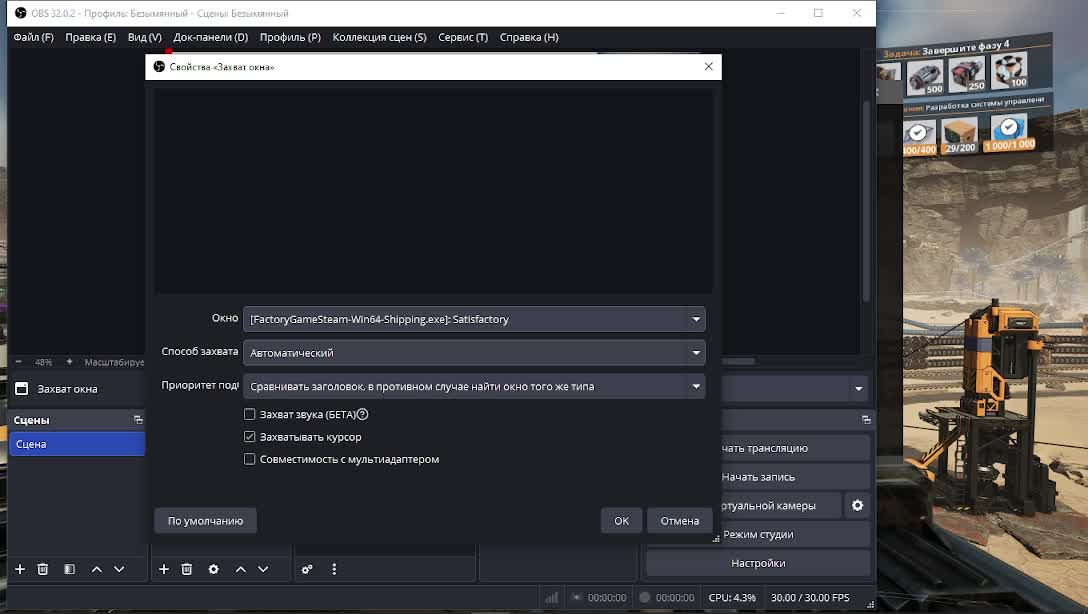Open the Приоритет подбора окна dropdown
The width and height of the screenshot is (1088, 614).
click(x=474, y=386)
